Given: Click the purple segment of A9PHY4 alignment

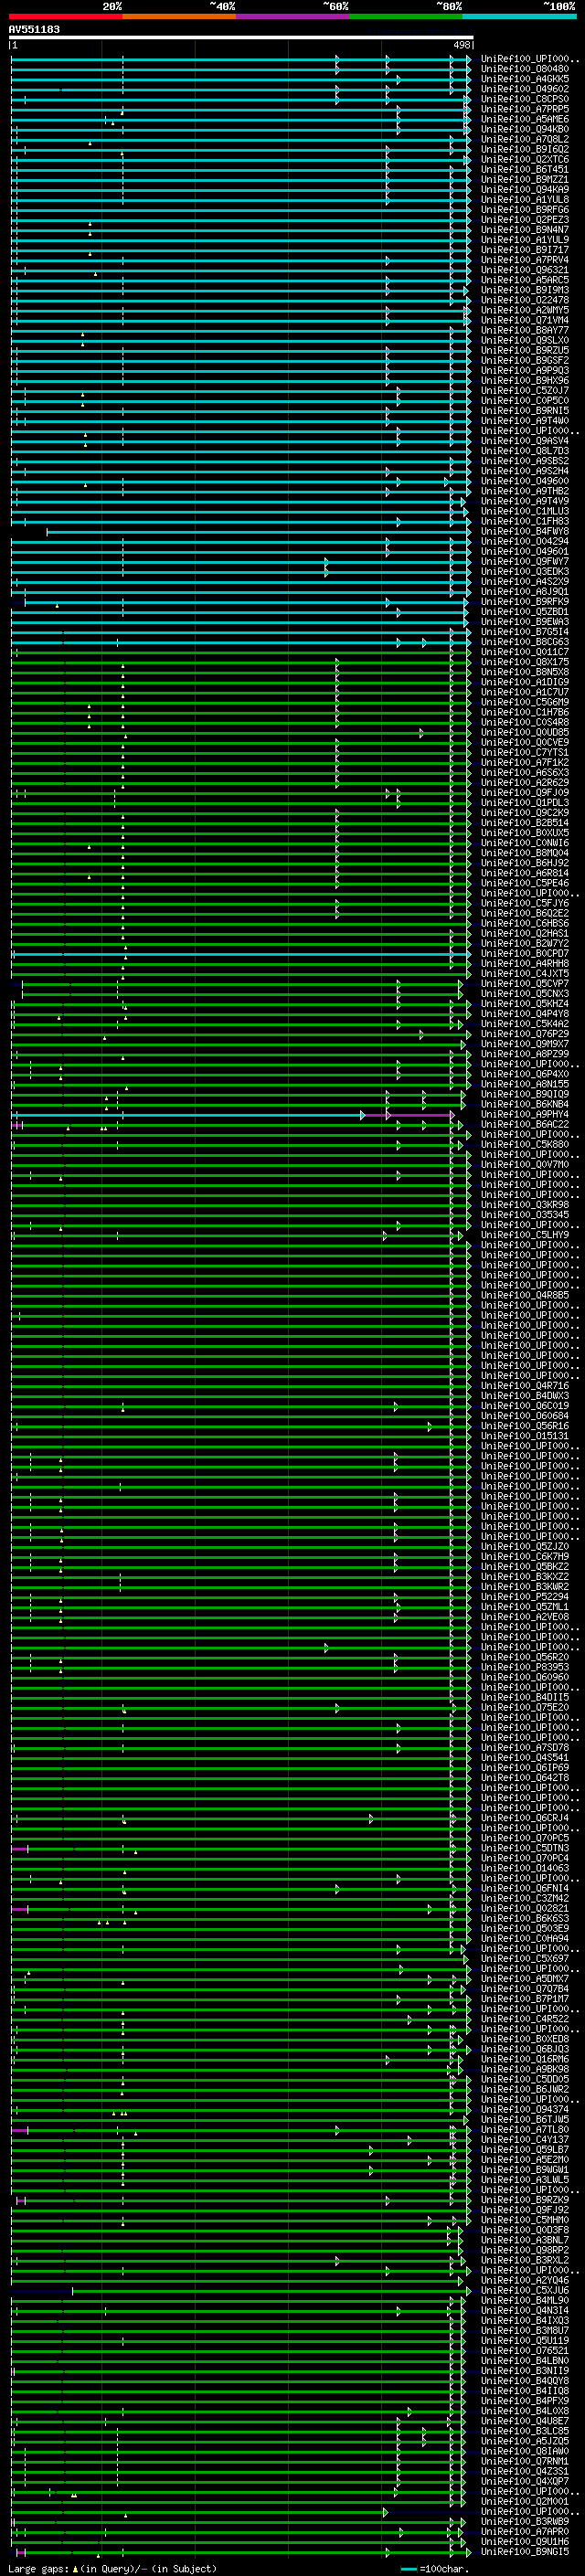Looking at the screenshot, I should pos(409,1114).
